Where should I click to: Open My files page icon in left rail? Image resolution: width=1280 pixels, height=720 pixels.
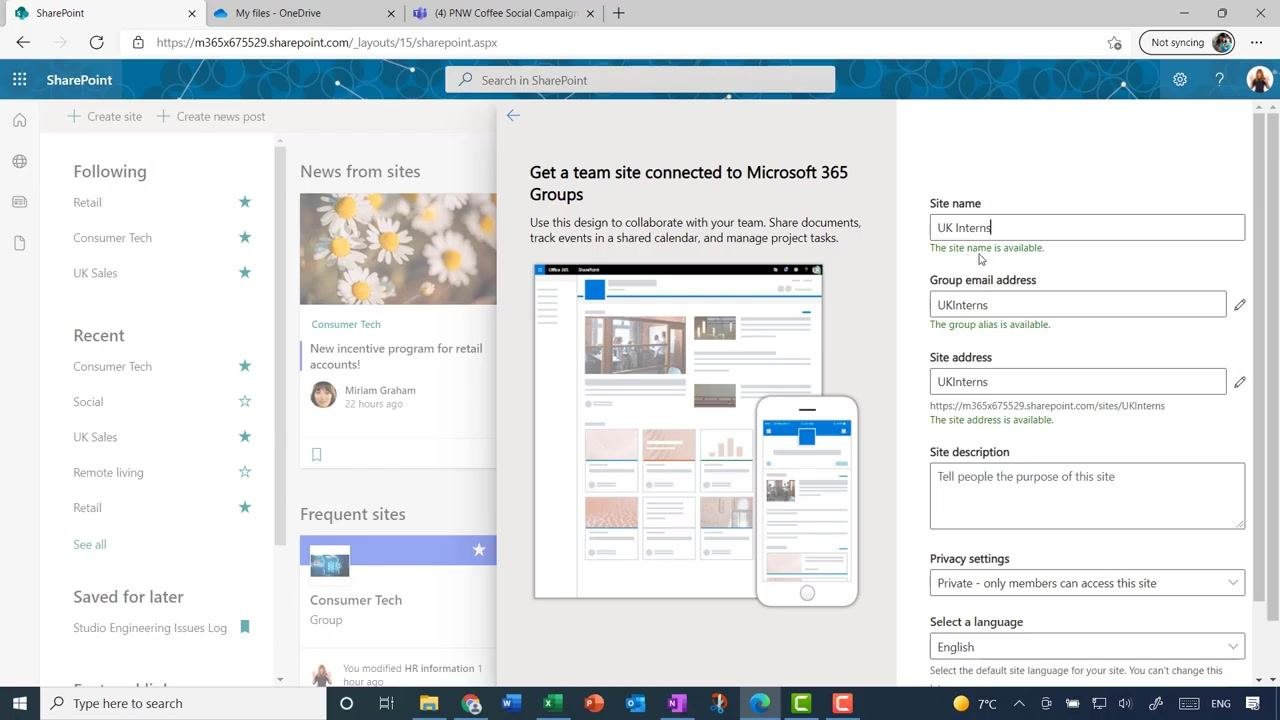point(19,243)
